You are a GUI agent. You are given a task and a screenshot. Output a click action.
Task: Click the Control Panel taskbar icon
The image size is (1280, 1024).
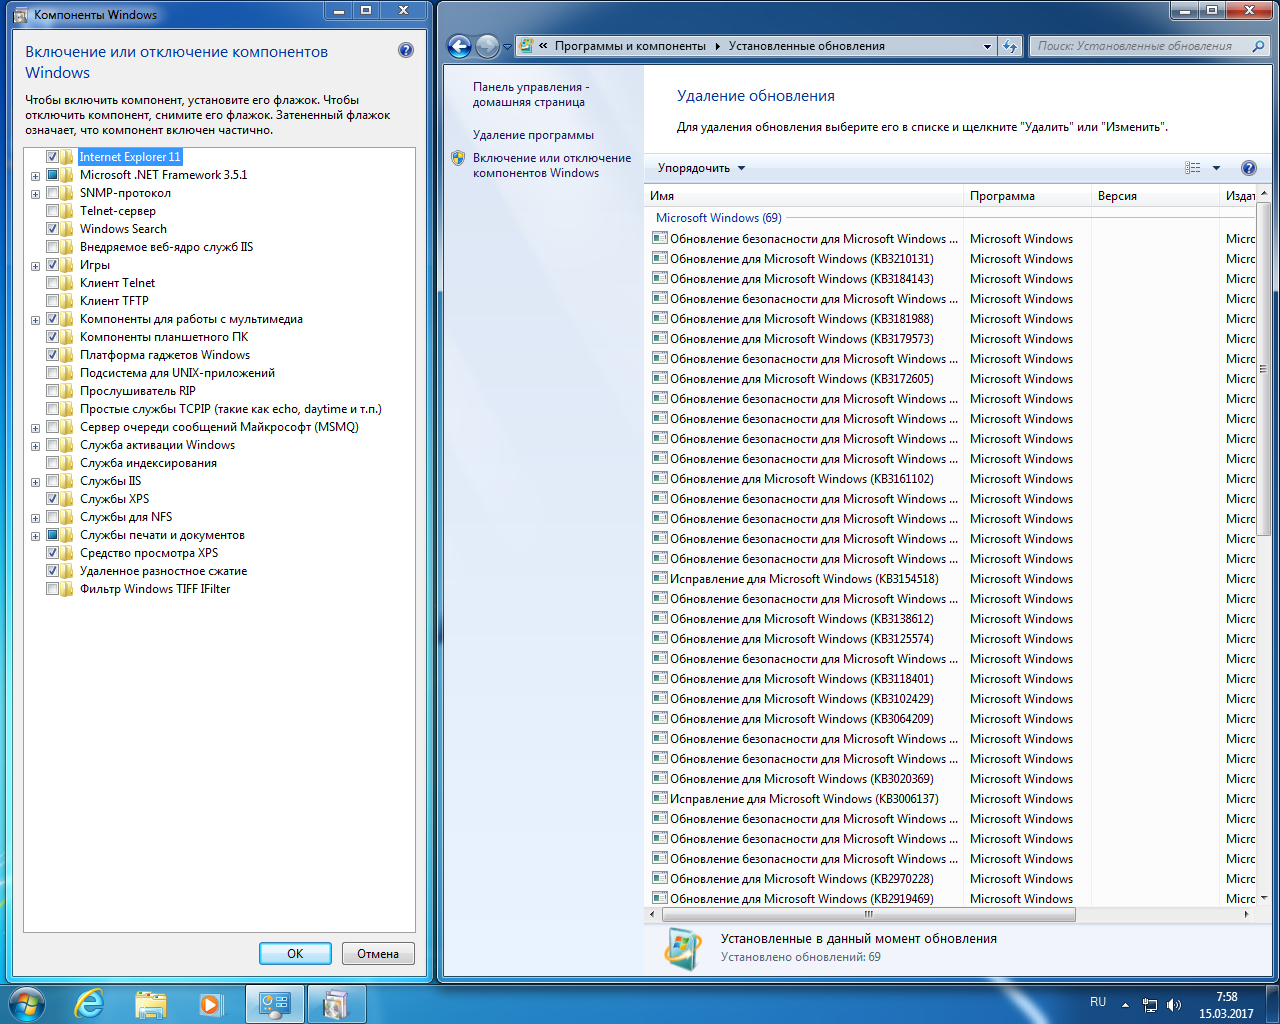point(274,1003)
